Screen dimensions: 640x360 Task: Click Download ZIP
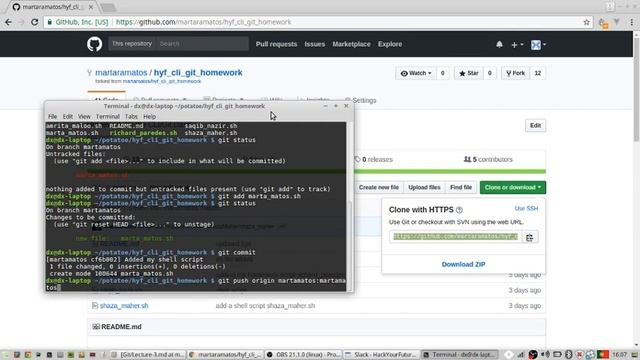click(463, 264)
